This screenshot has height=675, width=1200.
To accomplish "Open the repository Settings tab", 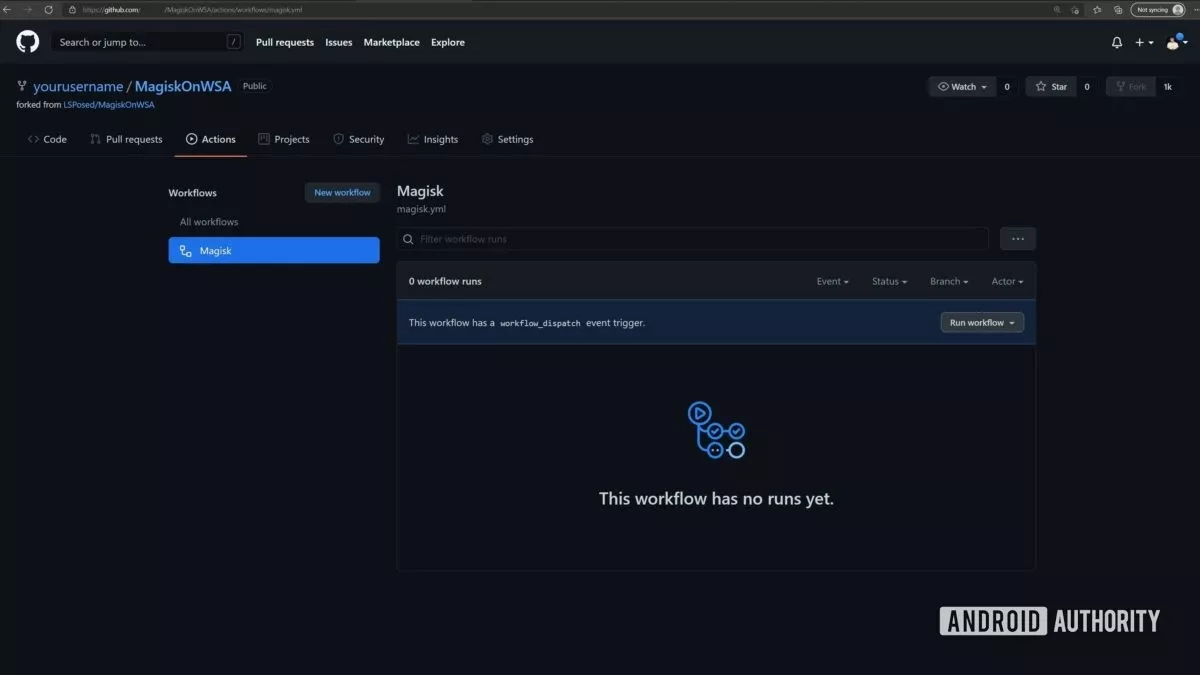I will tap(508, 139).
